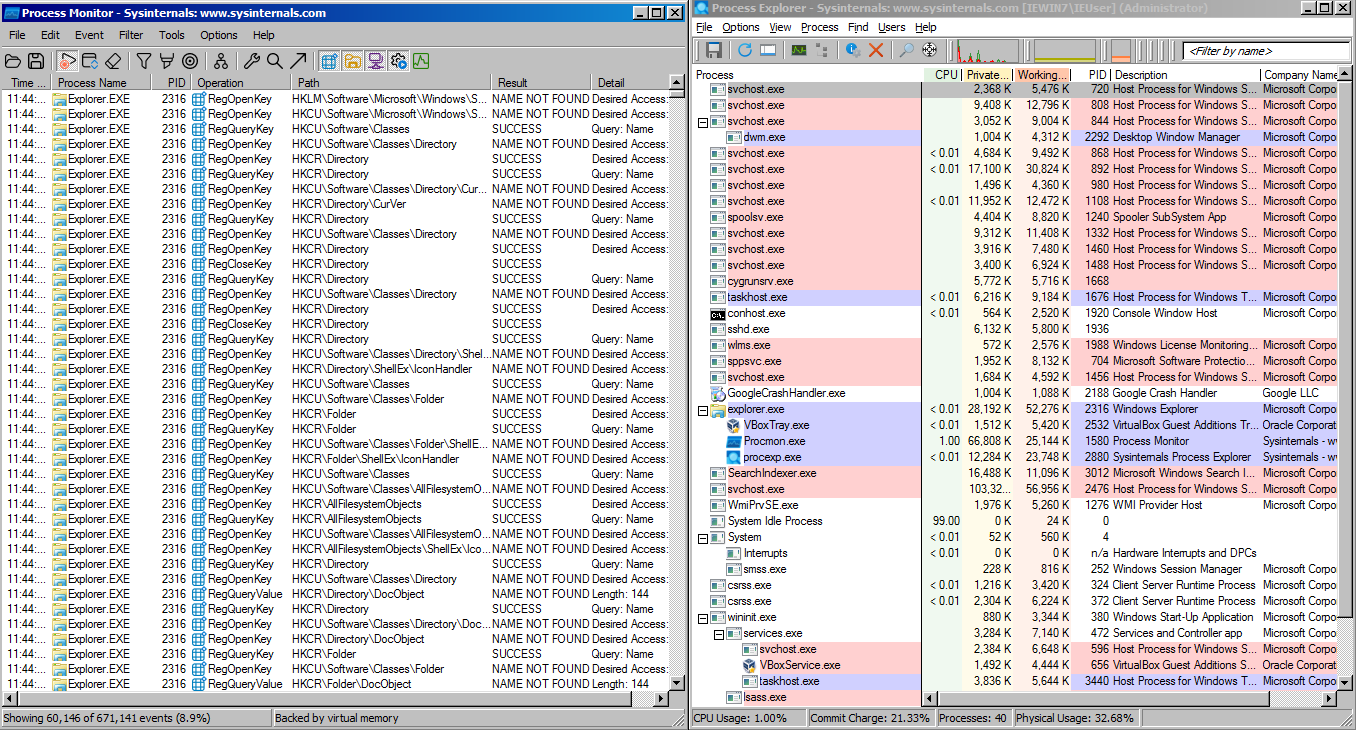Sort Process Explorer by the Working Set column
This screenshot has width=1356, height=730.
click(1042, 75)
